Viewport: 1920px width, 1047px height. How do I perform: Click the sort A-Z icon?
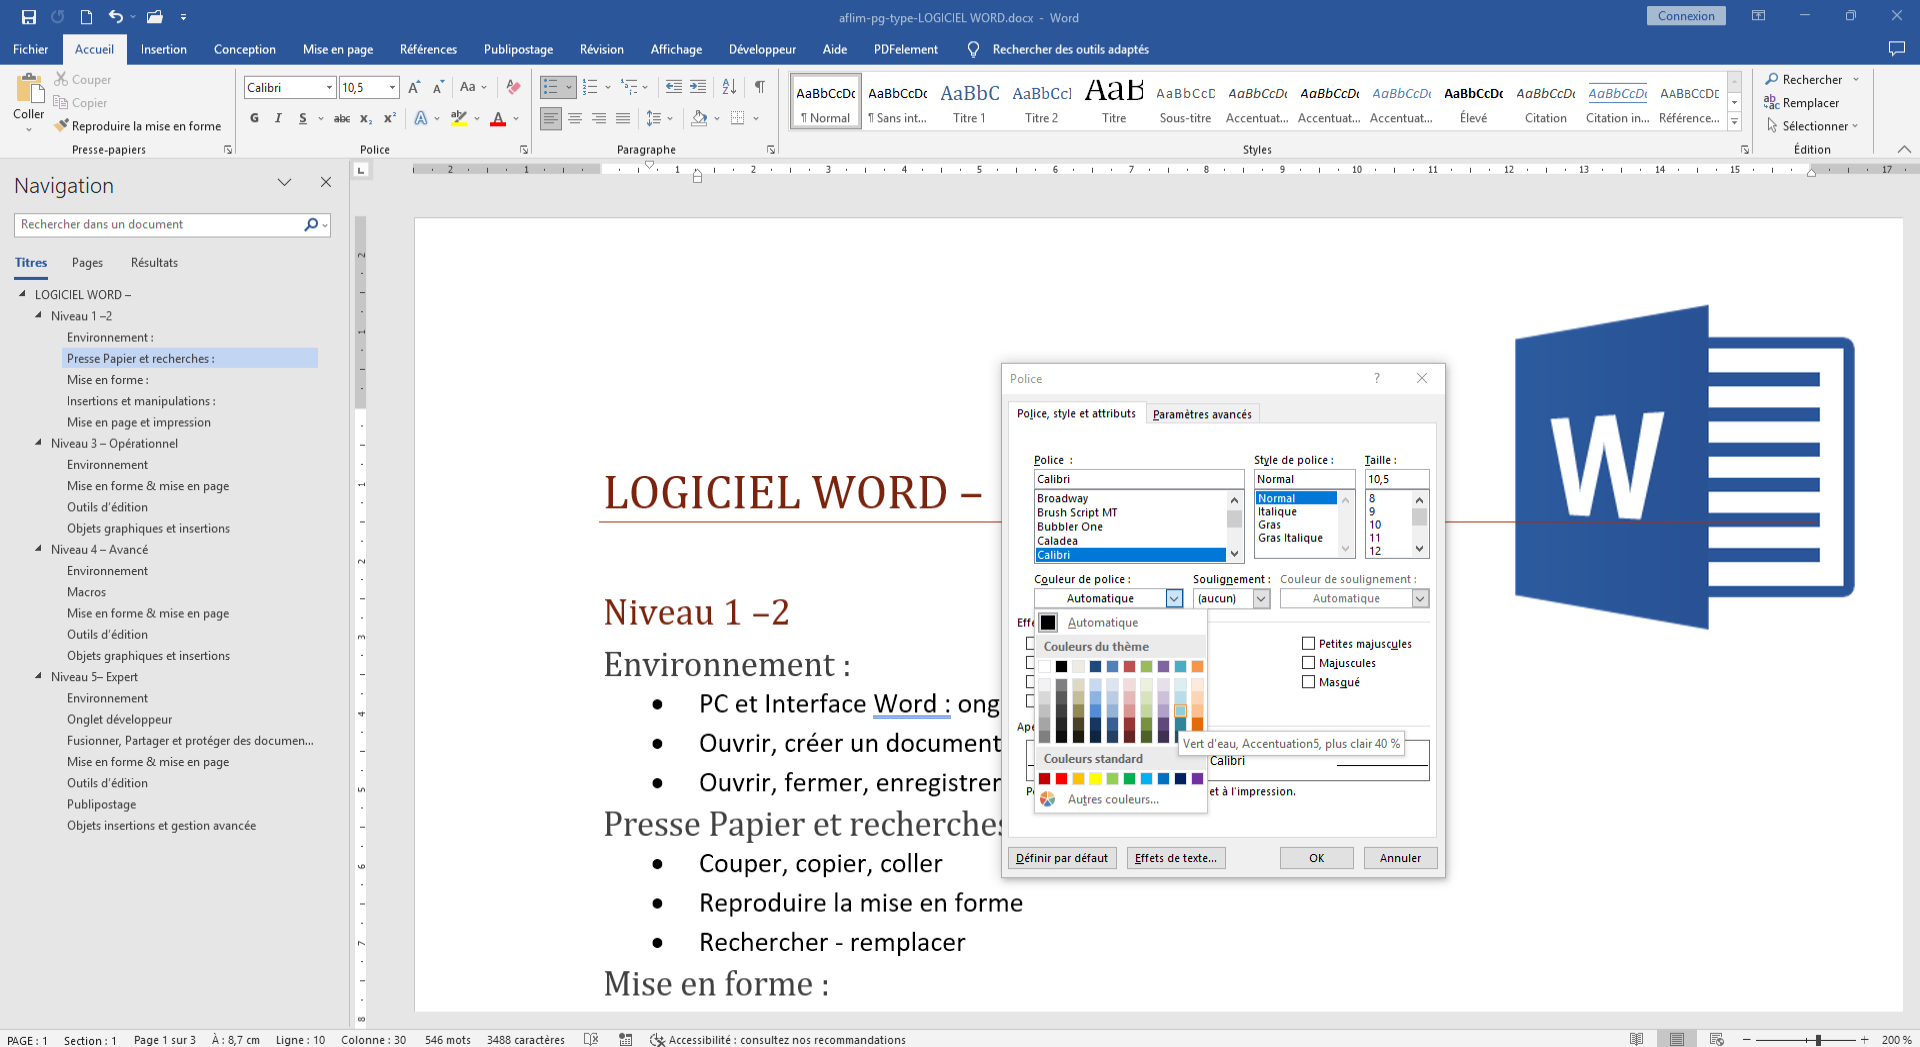click(x=729, y=88)
